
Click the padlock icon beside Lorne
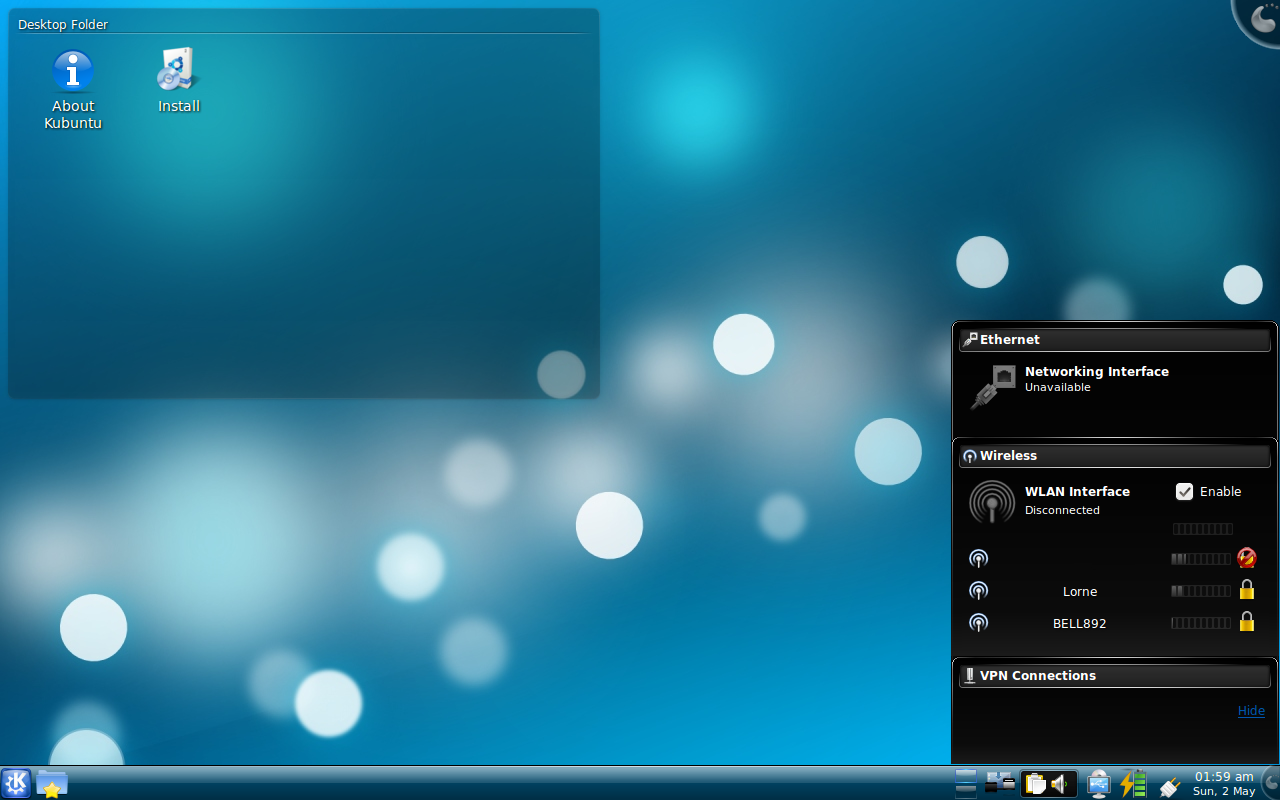[1247, 590]
